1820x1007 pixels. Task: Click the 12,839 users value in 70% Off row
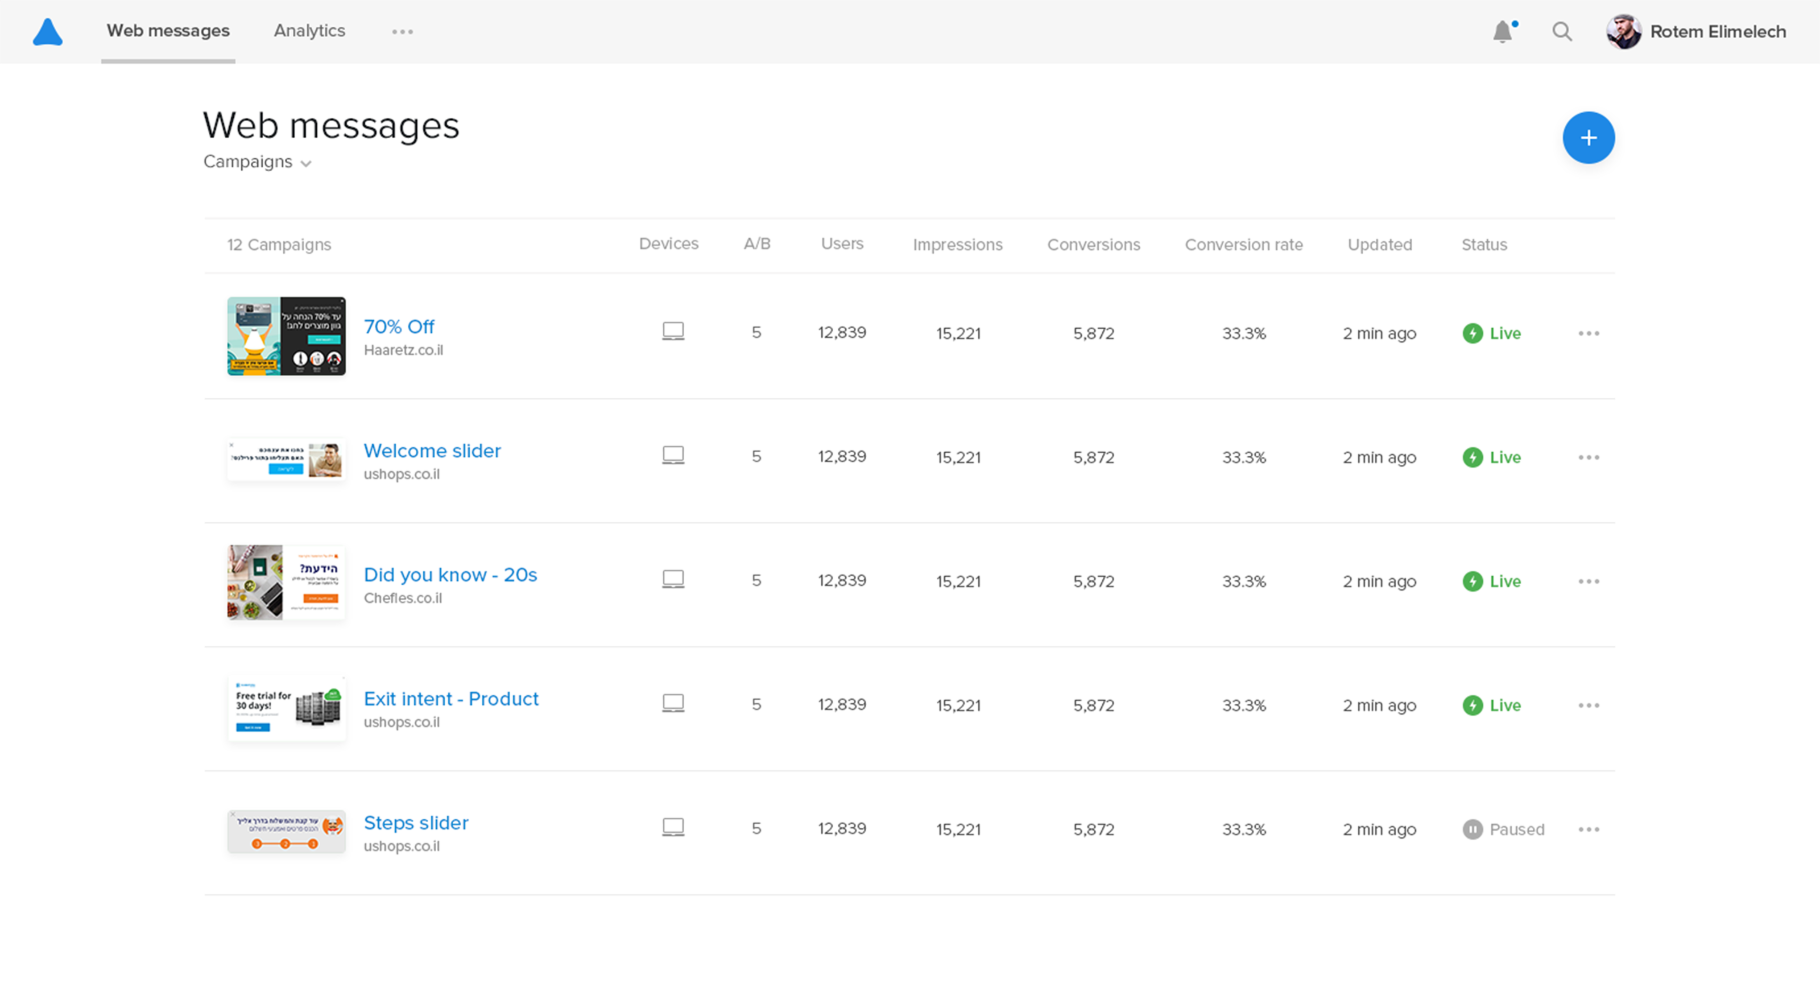(x=842, y=333)
